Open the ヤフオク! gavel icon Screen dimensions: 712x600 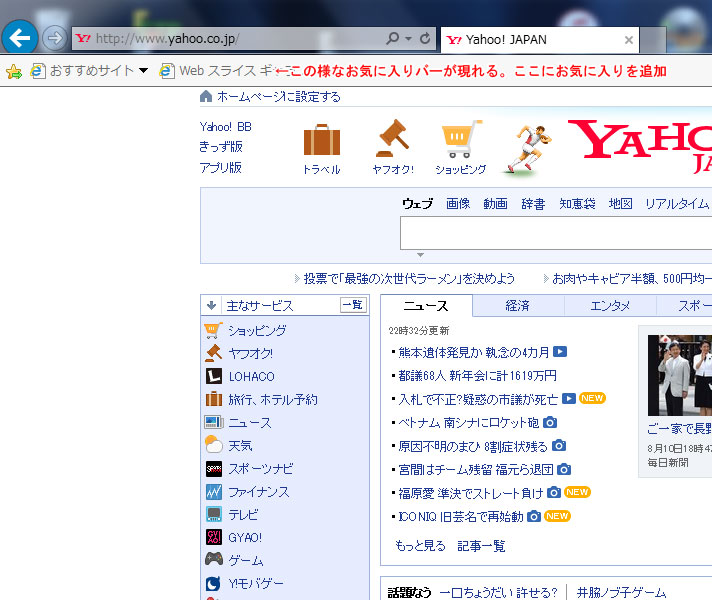point(392,140)
